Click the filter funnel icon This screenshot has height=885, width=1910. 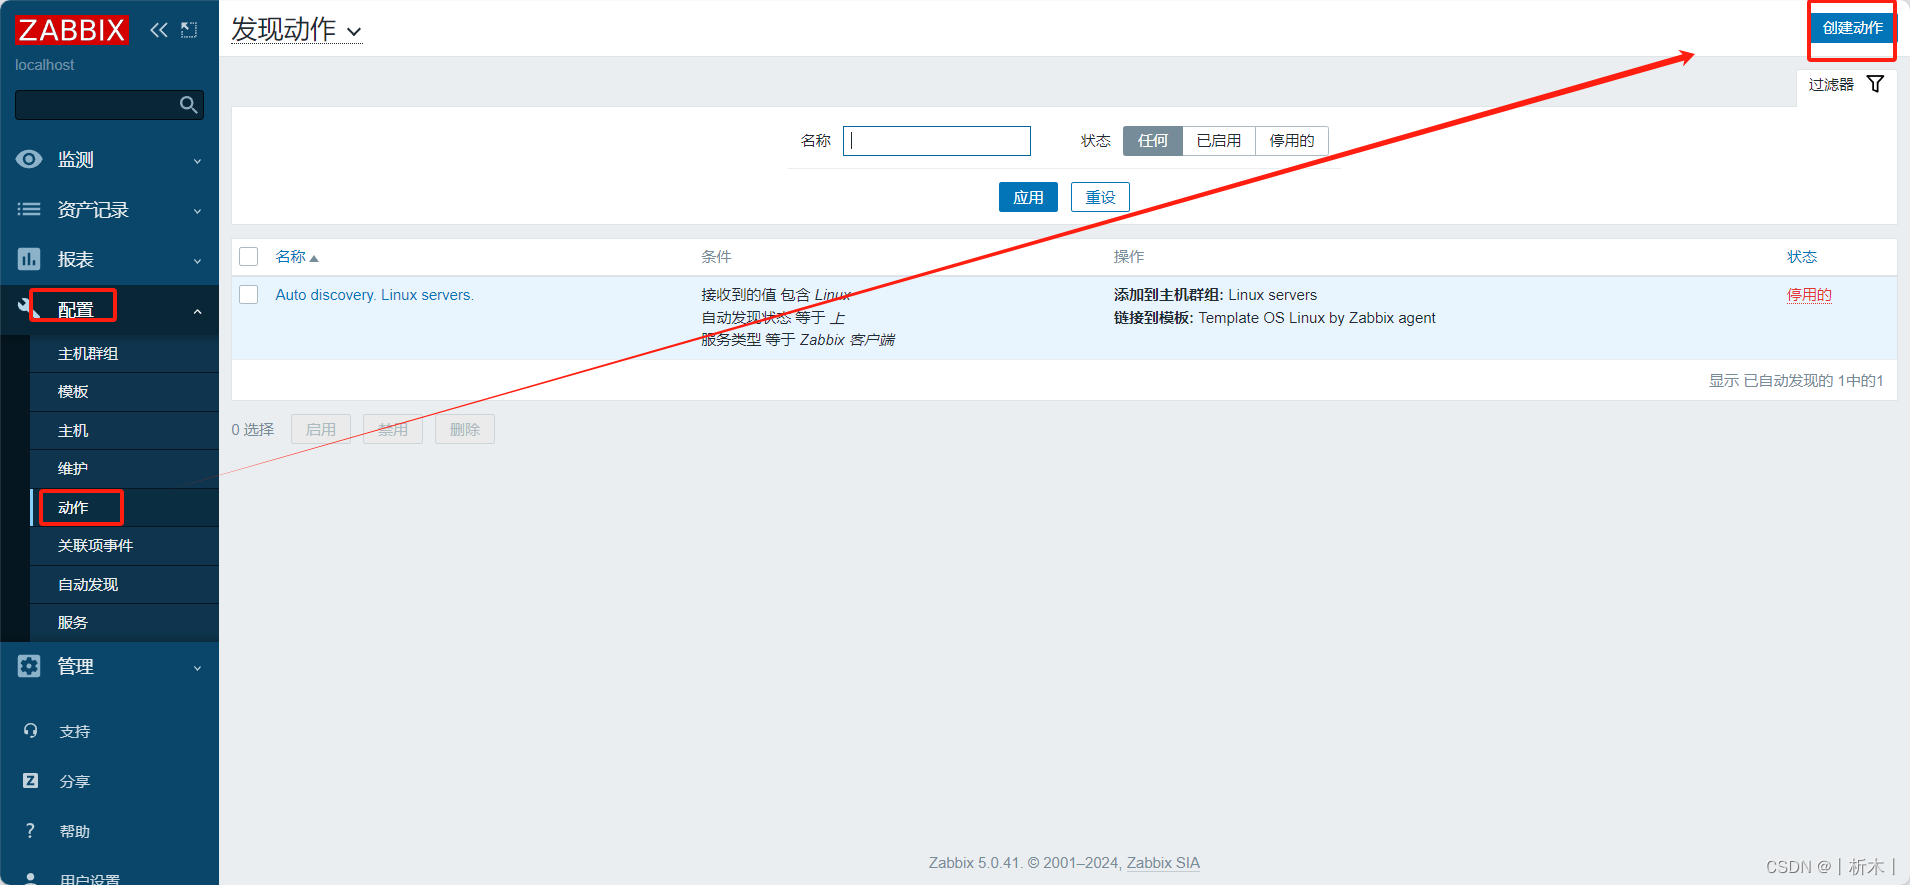tap(1876, 84)
